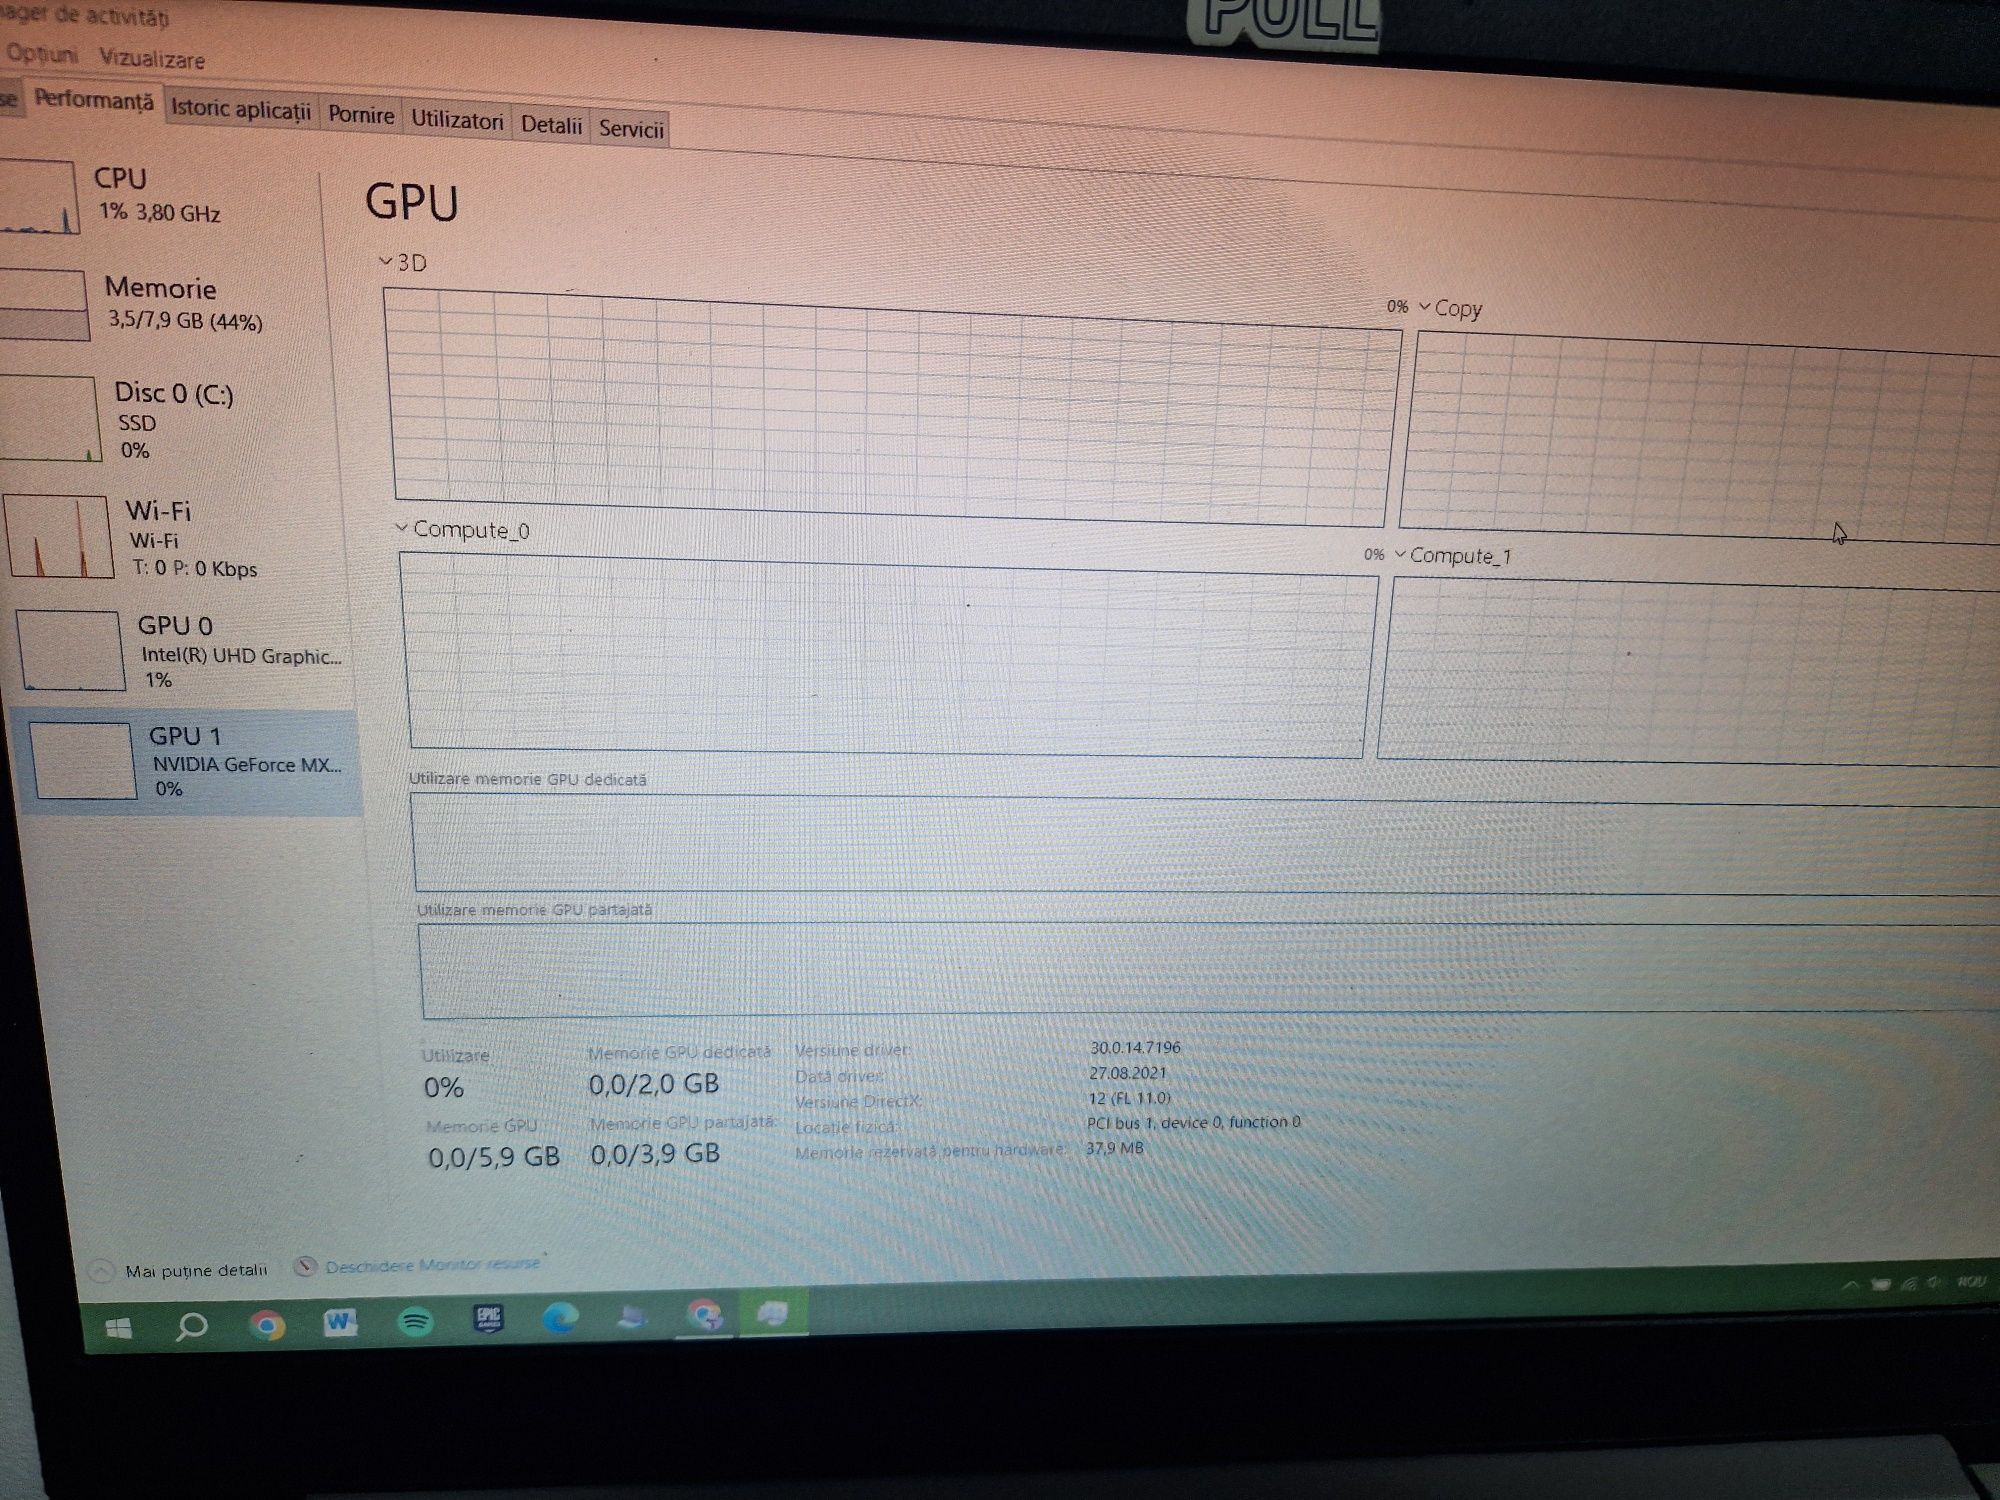This screenshot has width=2000, height=1500.
Task: Click the taskbar search magnifier icon
Action: [191, 1327]
